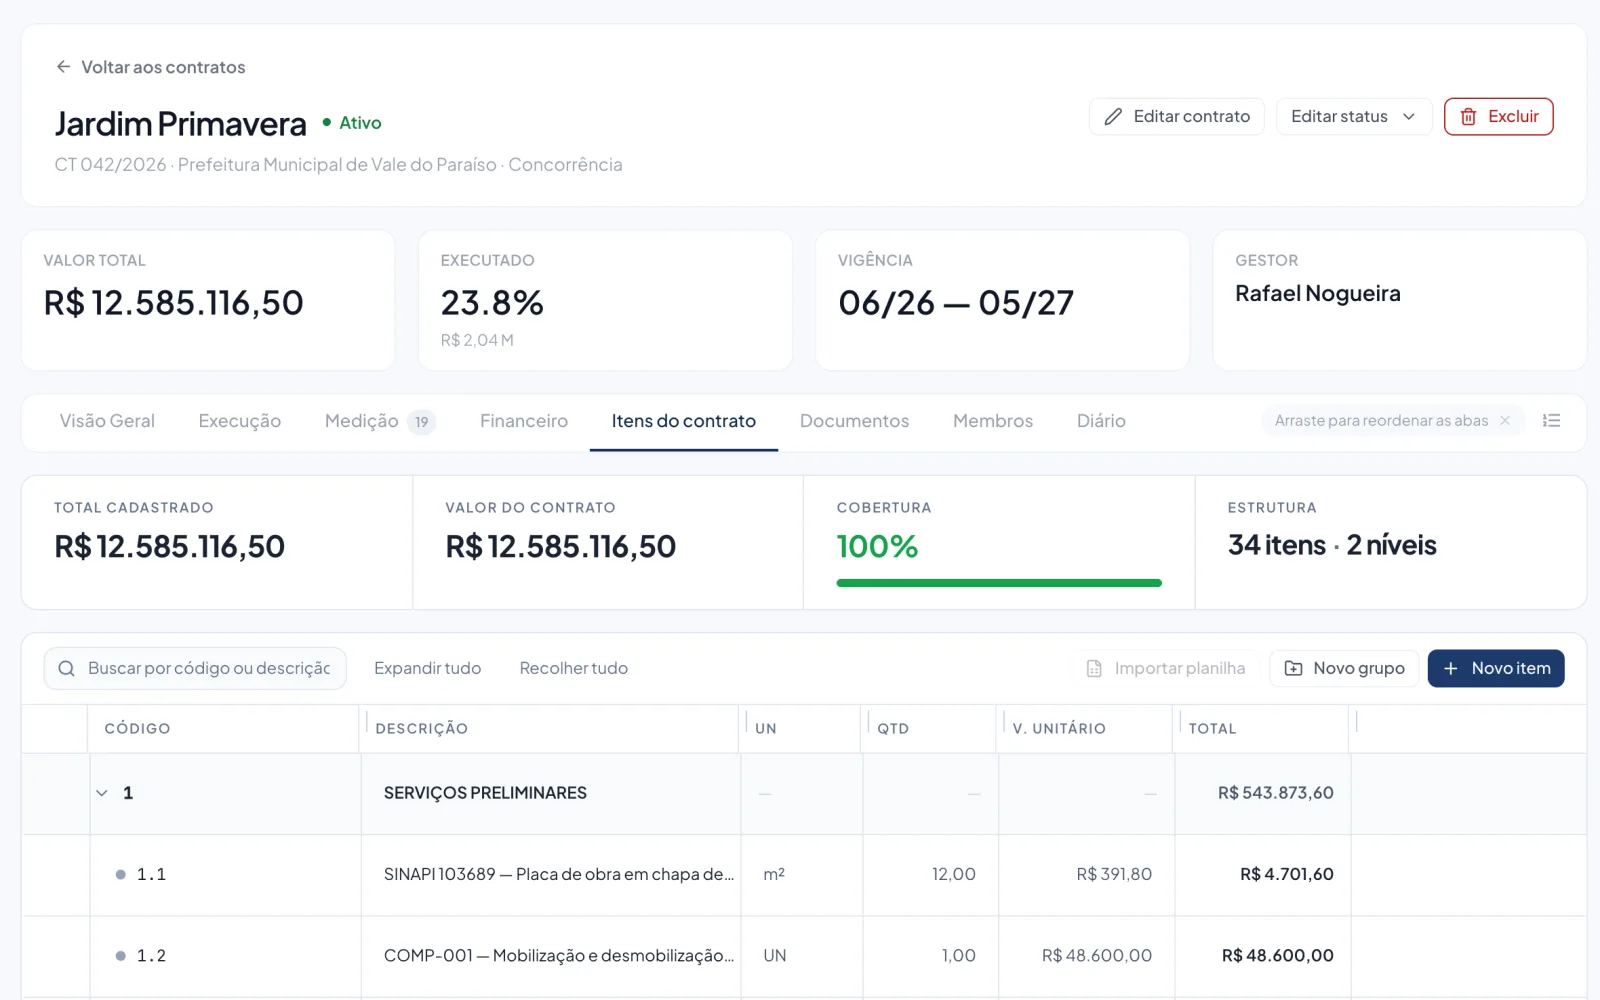
Task: Click the spreadsheet icon of Importar planilha
Action: click(1094, 669)
